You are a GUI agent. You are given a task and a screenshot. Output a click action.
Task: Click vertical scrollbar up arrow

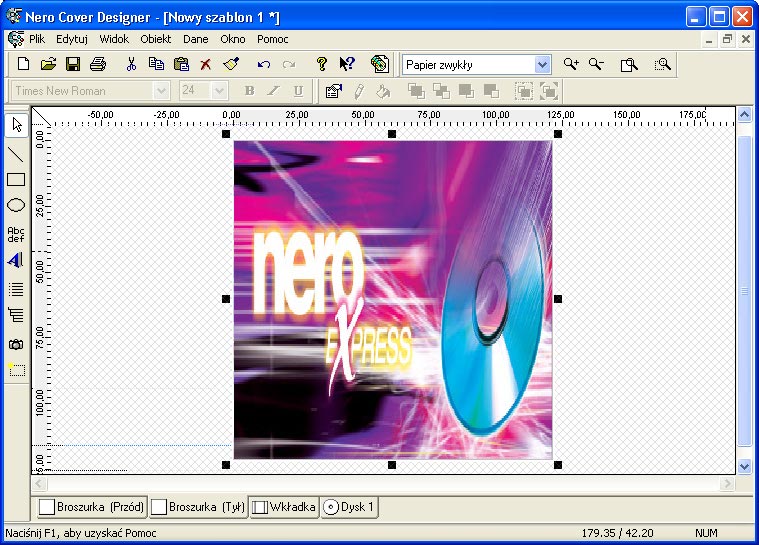coord(744,115)
